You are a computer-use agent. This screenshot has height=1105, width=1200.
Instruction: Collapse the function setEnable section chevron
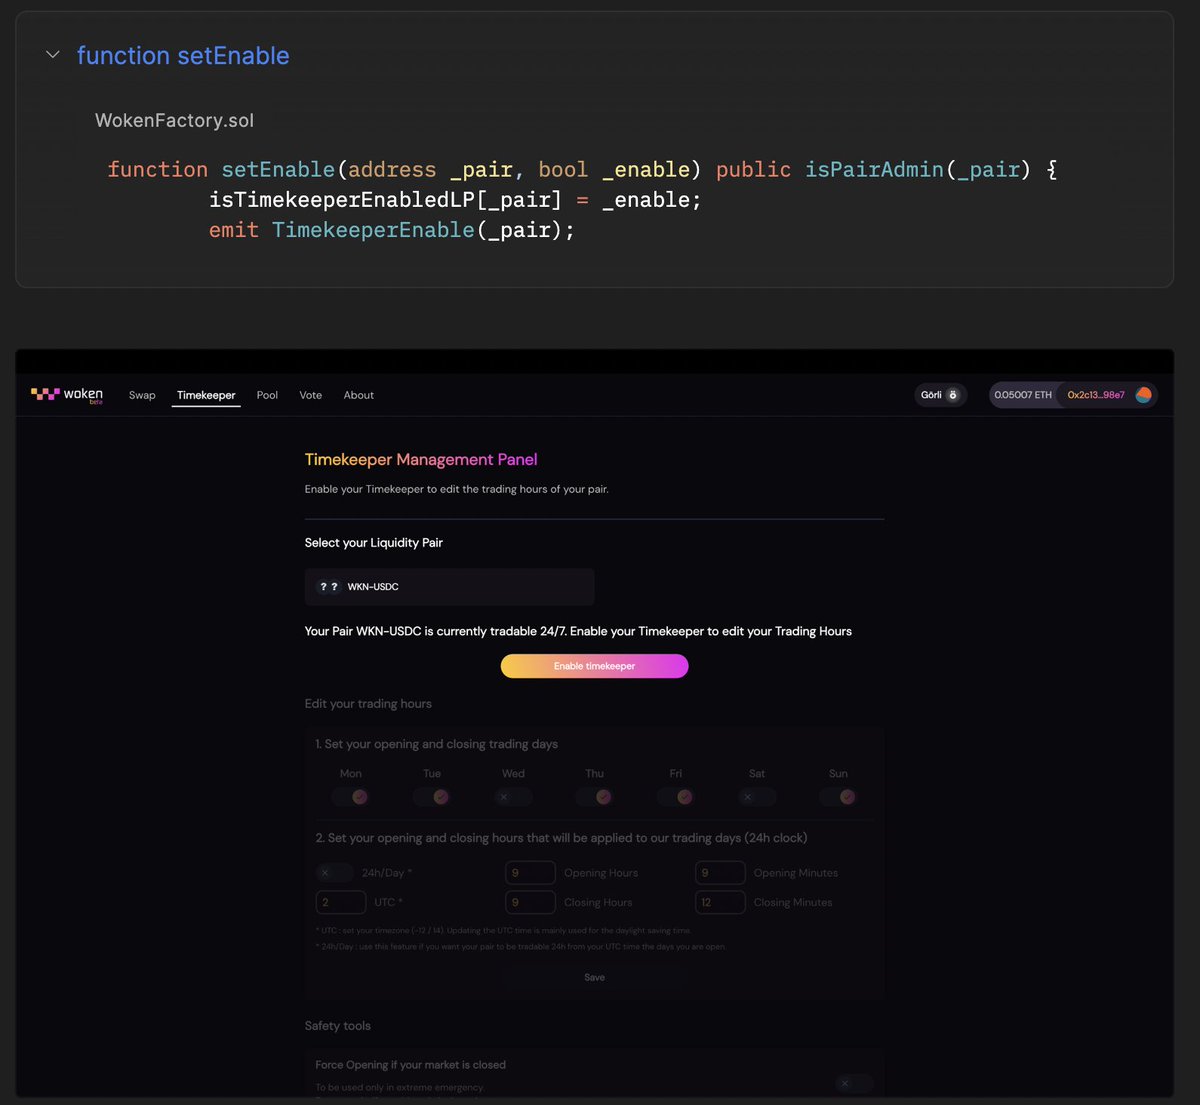pos(53,55)
